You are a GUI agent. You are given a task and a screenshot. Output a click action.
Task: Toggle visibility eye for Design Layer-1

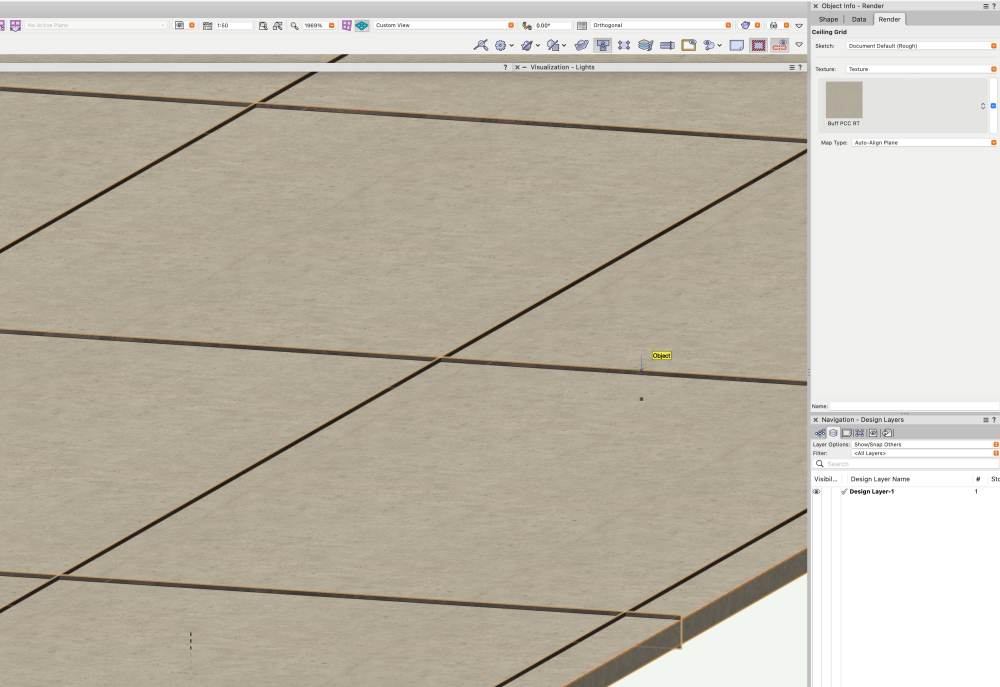click(x=818, y=491)
